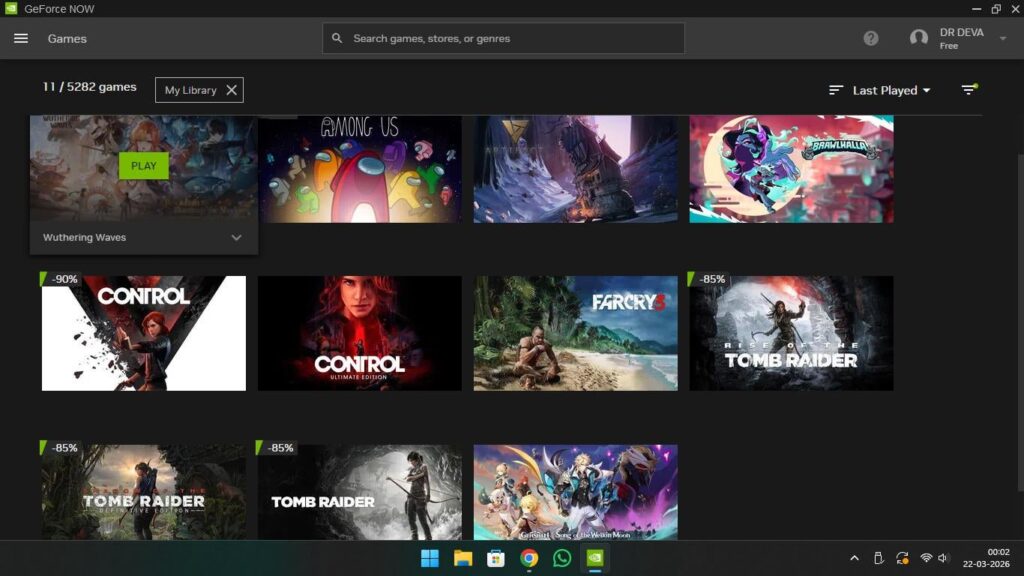Open the help question mark icon
The width and height of the screenshot is (1024, 576).
coord(871,39)
